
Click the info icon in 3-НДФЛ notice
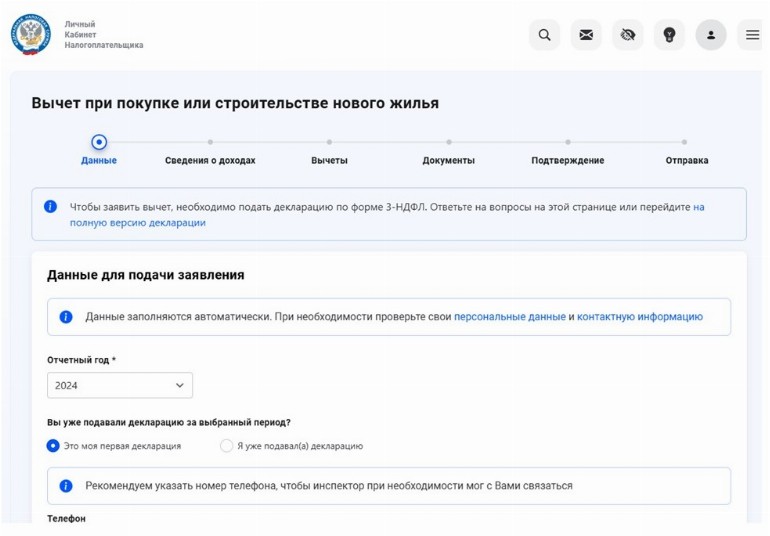50,207
